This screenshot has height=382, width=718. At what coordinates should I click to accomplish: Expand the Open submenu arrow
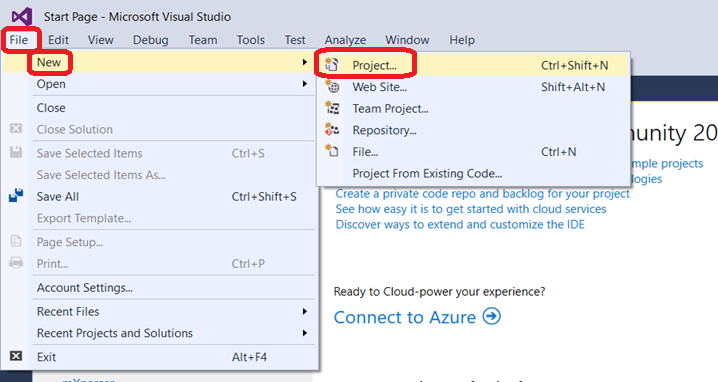pyautogui.click(x=305, y=84)
